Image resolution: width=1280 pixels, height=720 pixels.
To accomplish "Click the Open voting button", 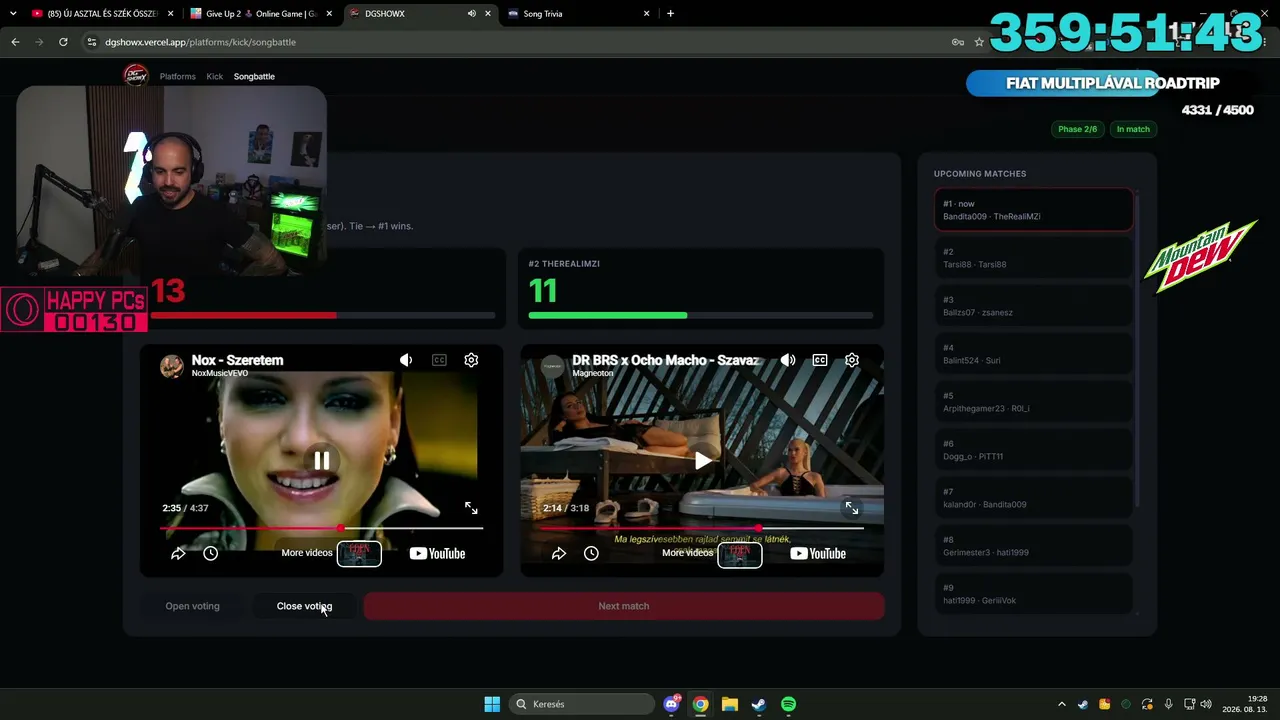I will pos(192,606).
